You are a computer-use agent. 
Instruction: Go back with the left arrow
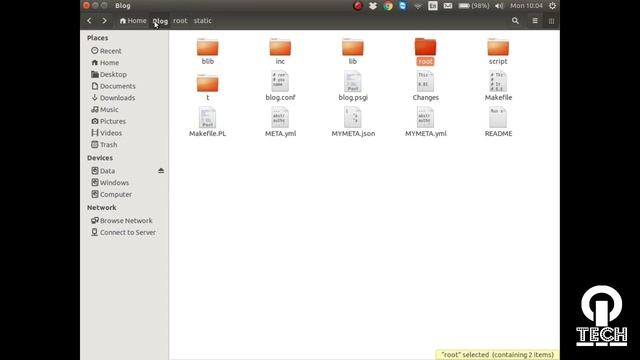pyautogui.click(x=89, y=20)
